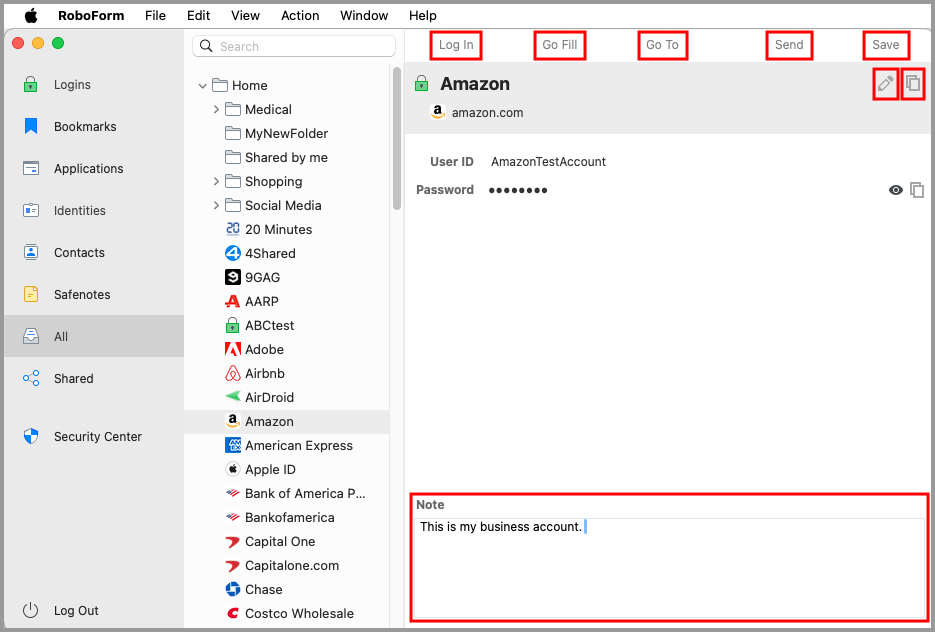935x632 pixels.
Task: Click into the Search field
Action: (294, 46)
